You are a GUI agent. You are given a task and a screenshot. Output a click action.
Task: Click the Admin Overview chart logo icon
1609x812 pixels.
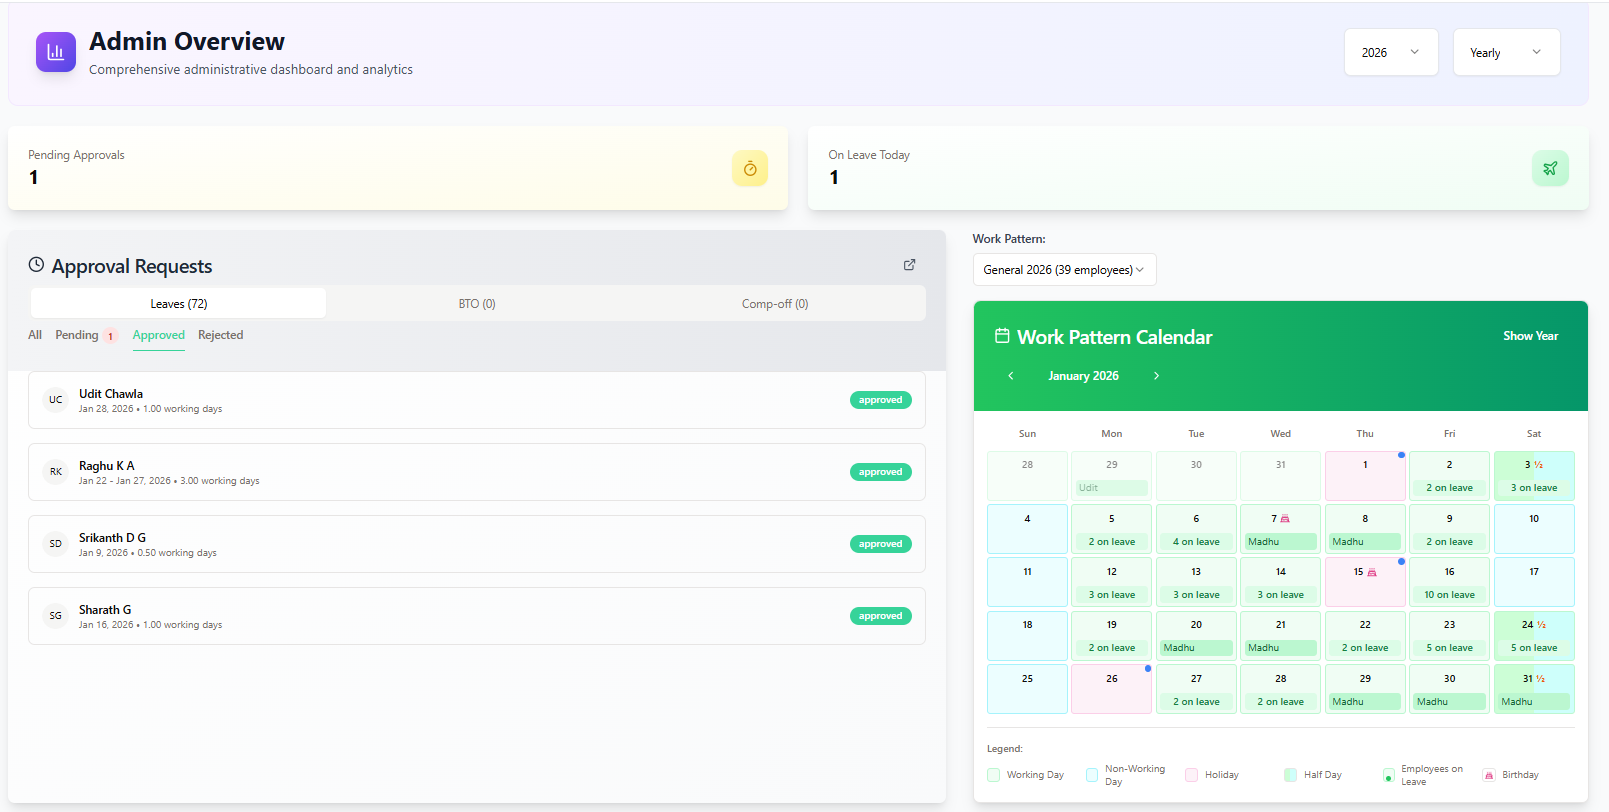56,52
